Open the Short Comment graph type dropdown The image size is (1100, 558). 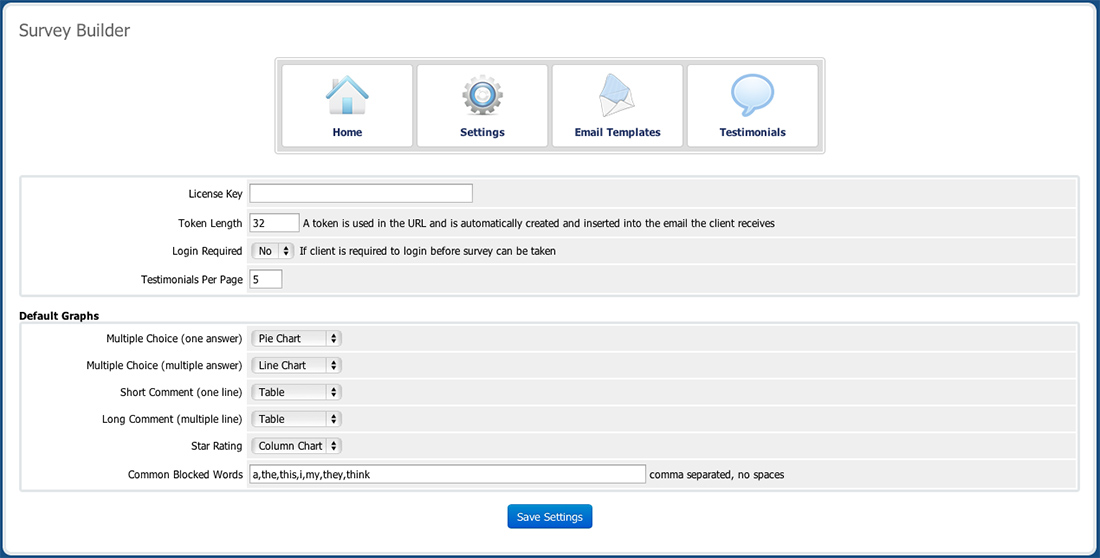[297, 393]
